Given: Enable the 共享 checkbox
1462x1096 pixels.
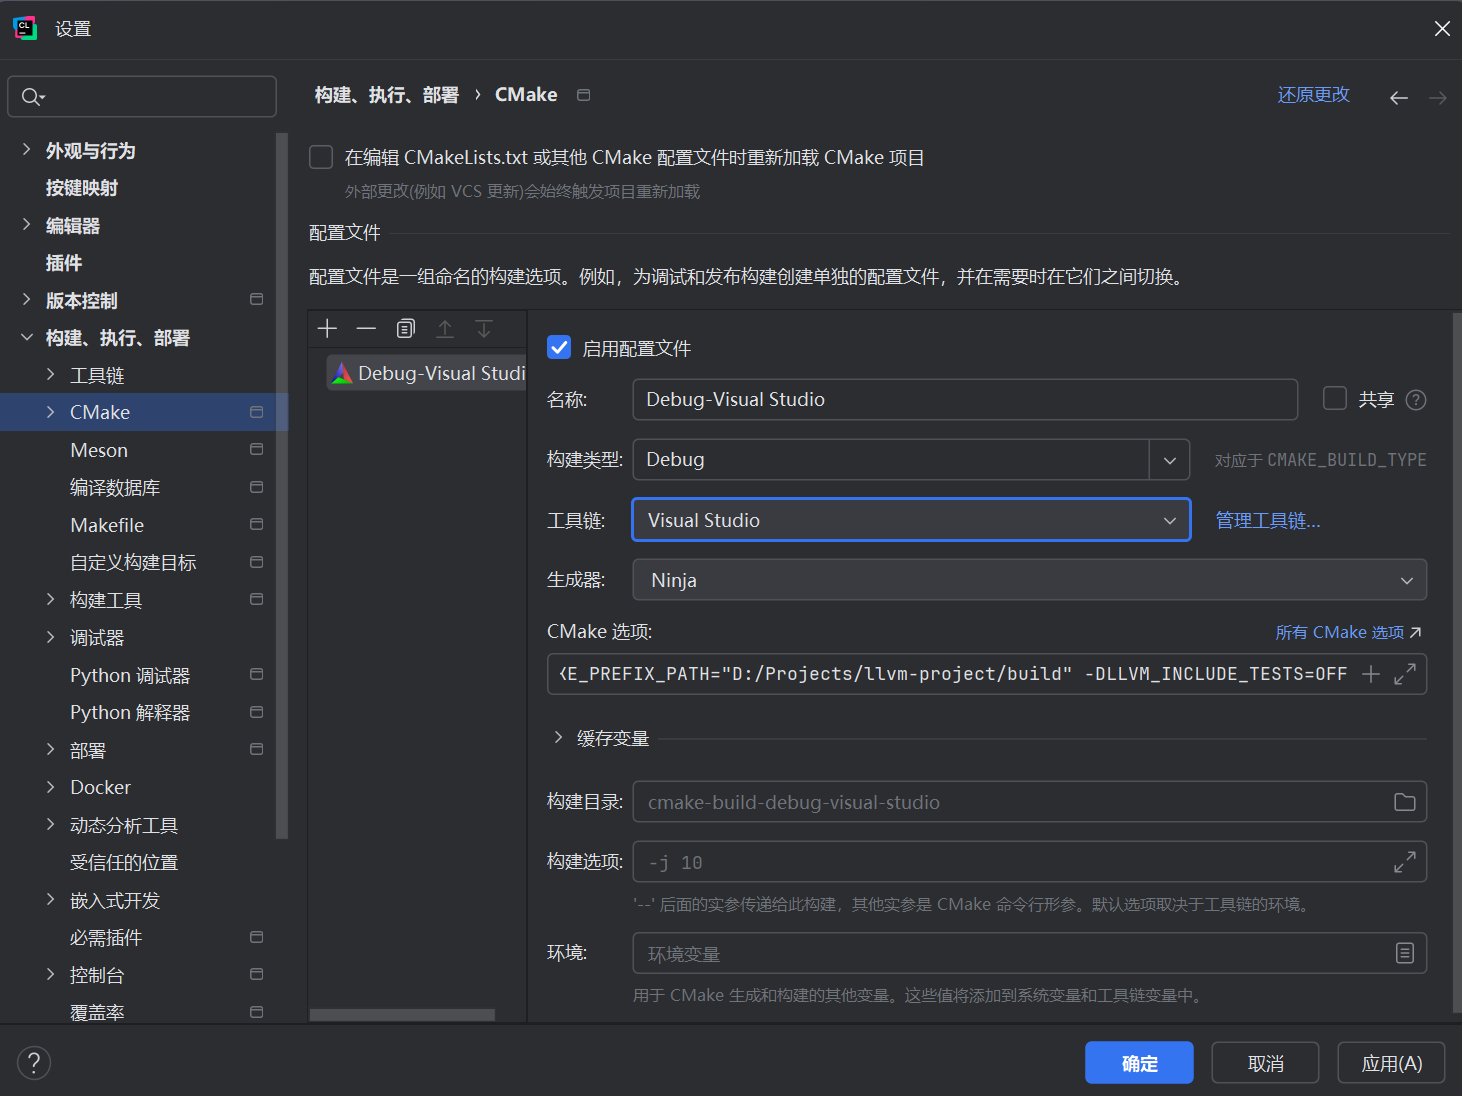Looking at the screenshot, I should click(1335, 399).
